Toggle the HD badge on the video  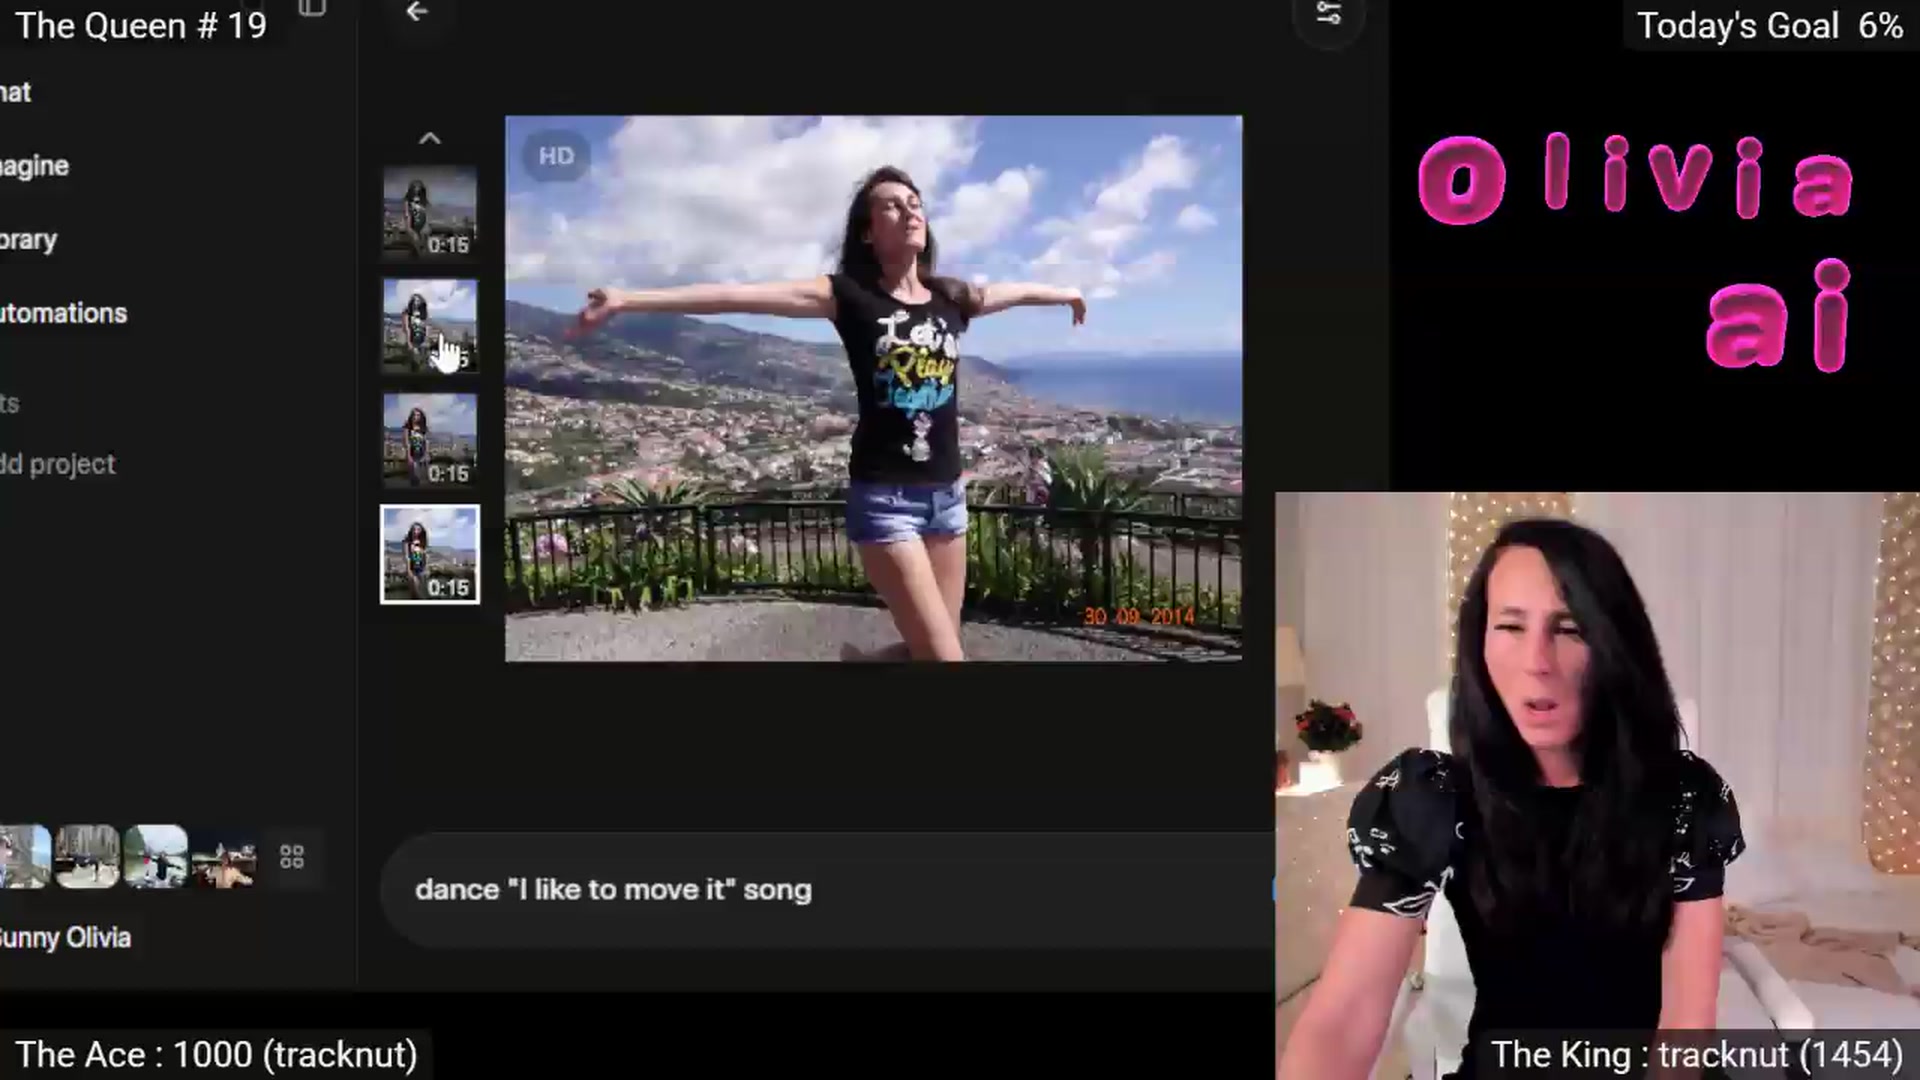tap(557, 156)
